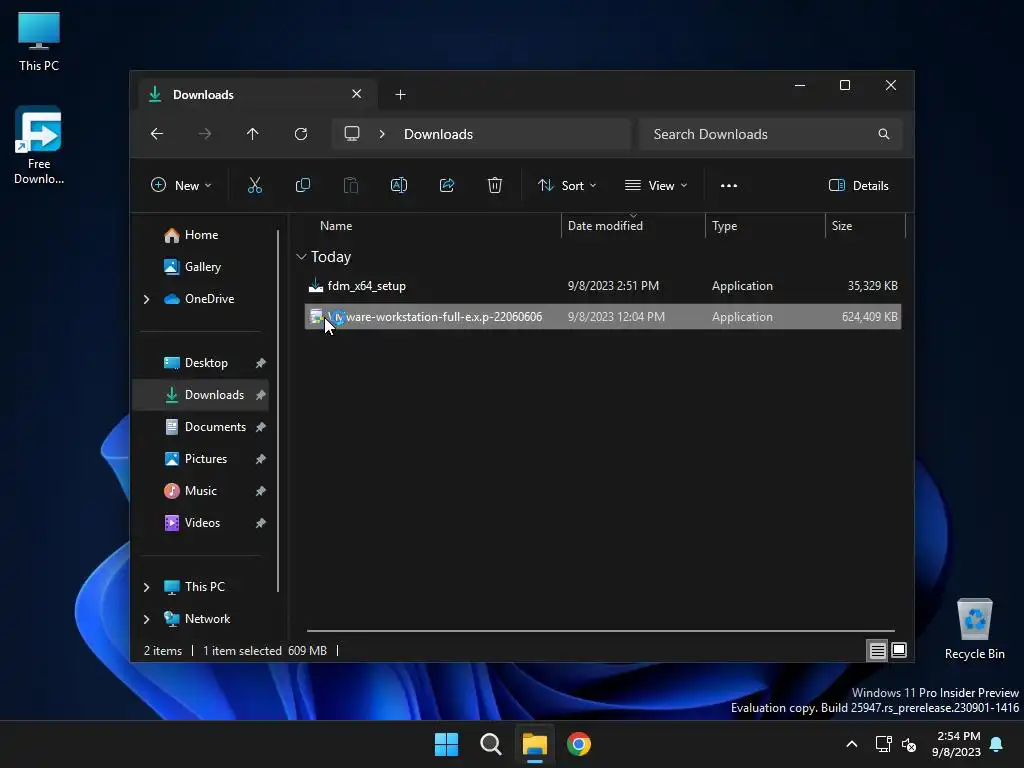Click the 35,329 KB size cell
The image size is (1024, 768).
point(872,286)
